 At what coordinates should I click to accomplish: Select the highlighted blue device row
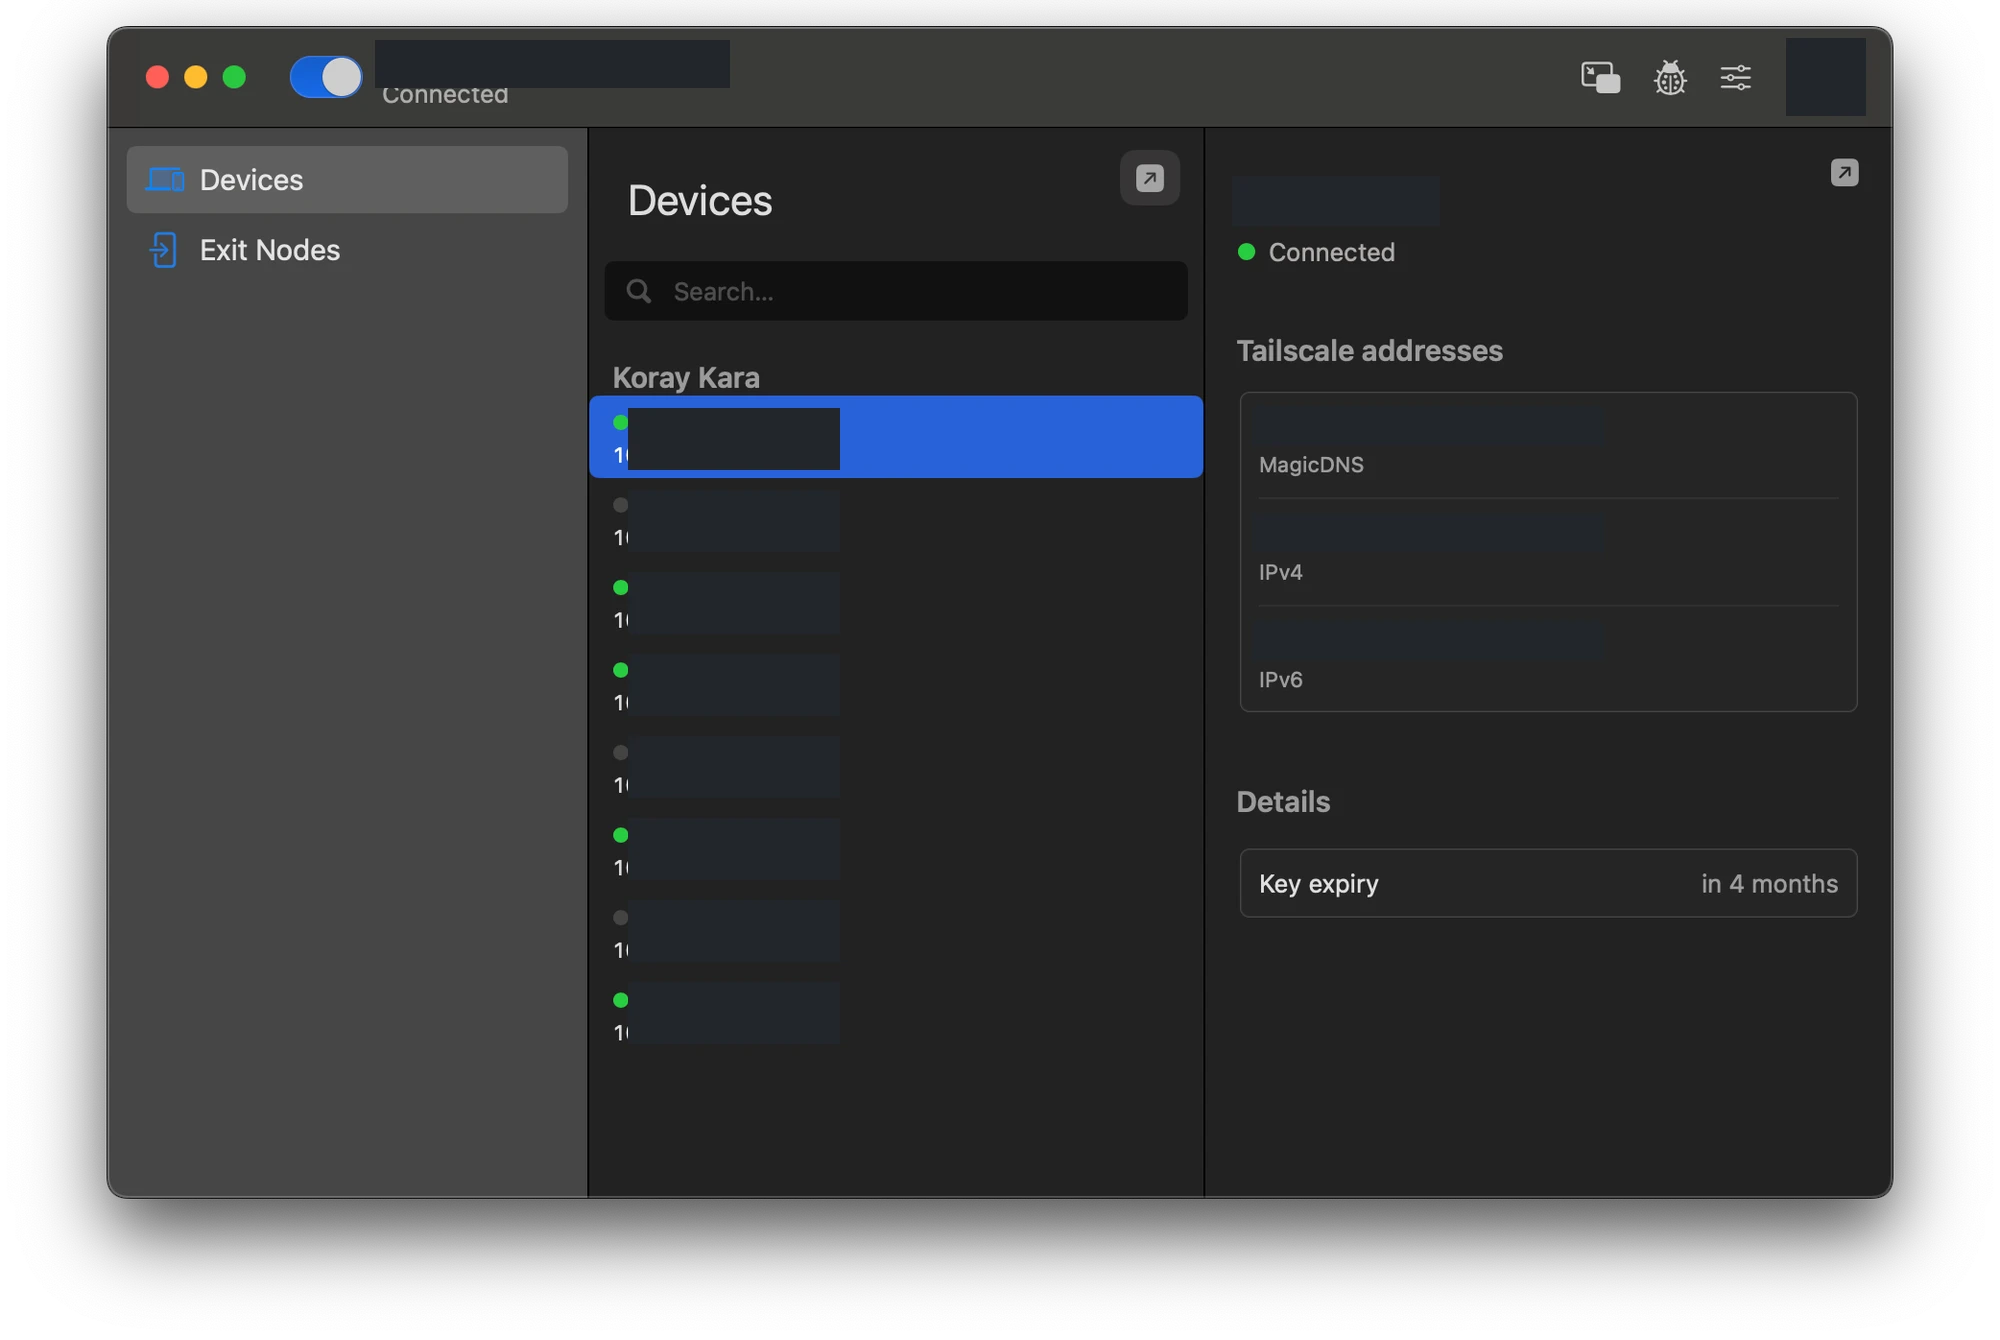click(x=896, y=437)
